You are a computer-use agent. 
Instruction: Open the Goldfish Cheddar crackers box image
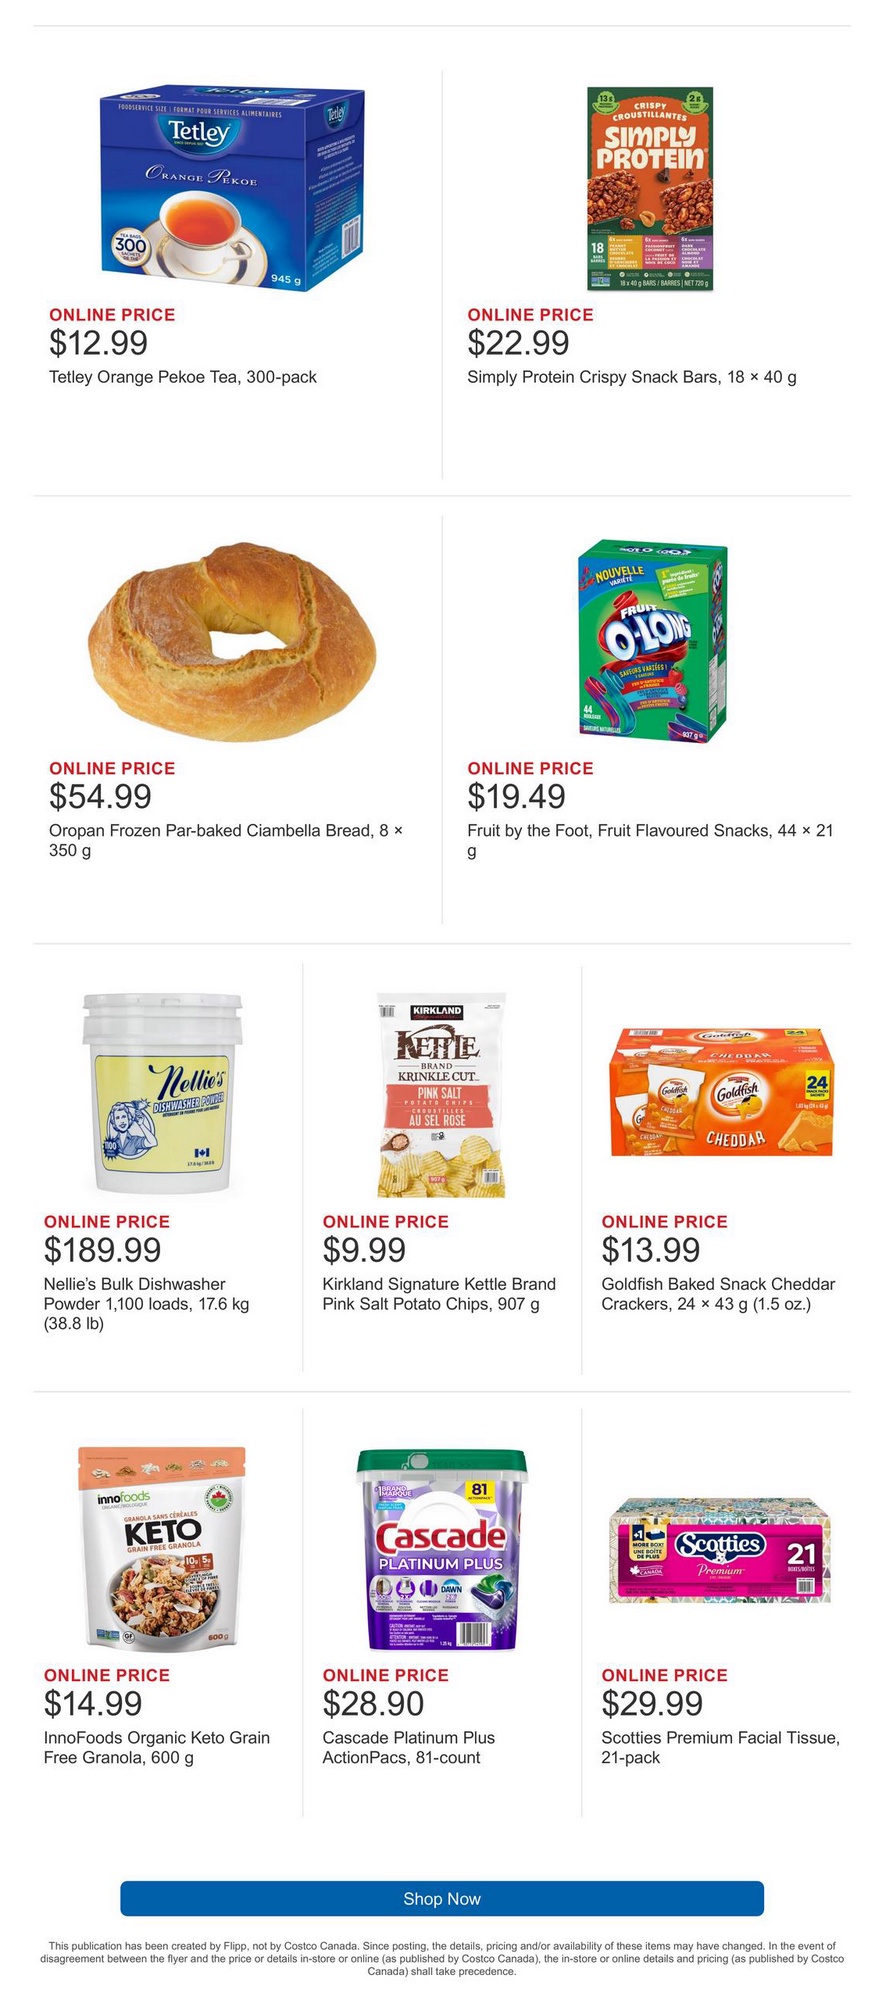[x=720, y=1092]
